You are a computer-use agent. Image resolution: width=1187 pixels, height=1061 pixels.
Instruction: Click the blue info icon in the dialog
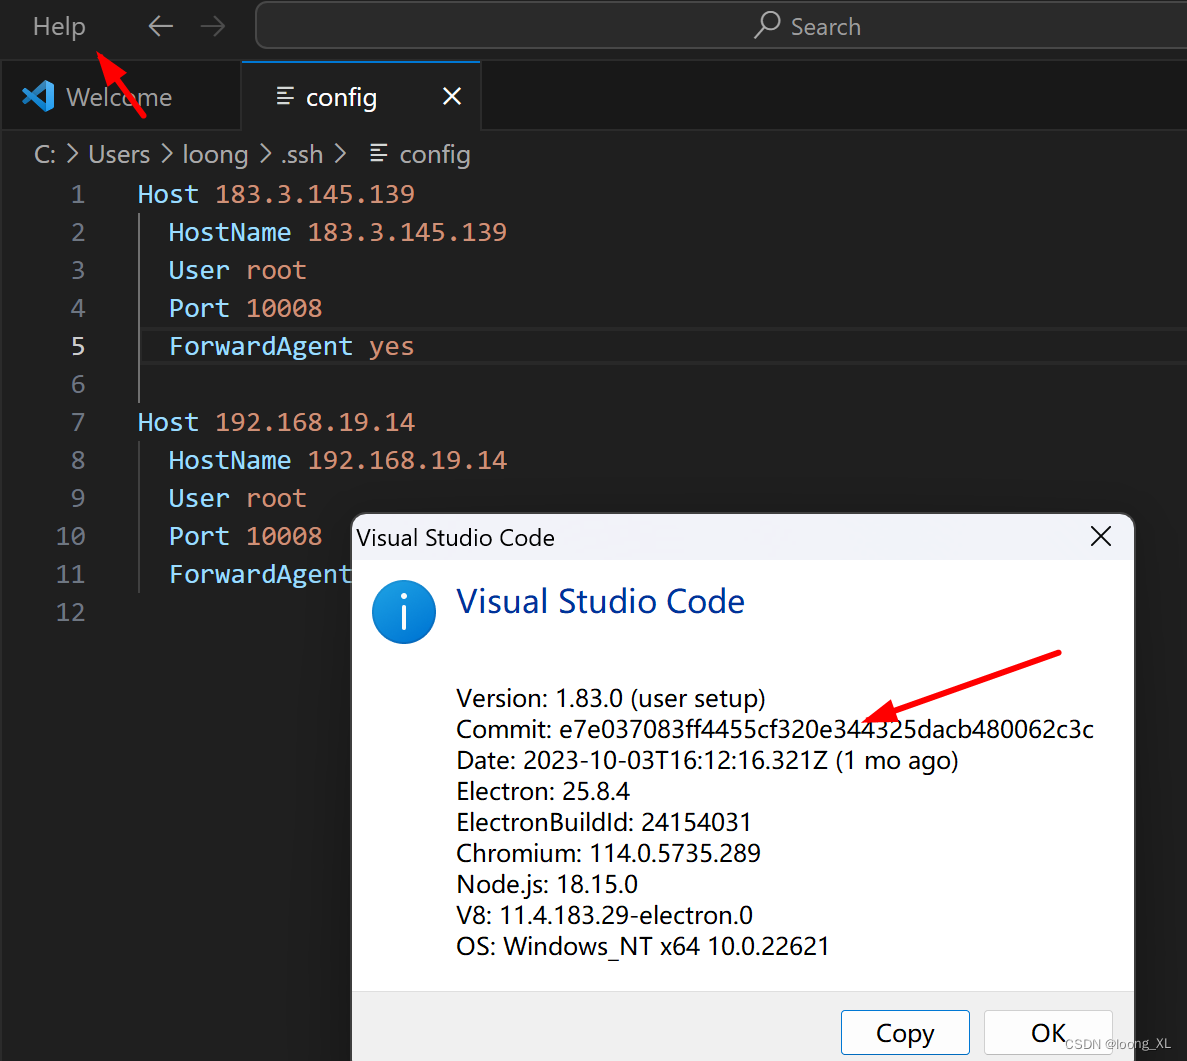click(404, 612)
